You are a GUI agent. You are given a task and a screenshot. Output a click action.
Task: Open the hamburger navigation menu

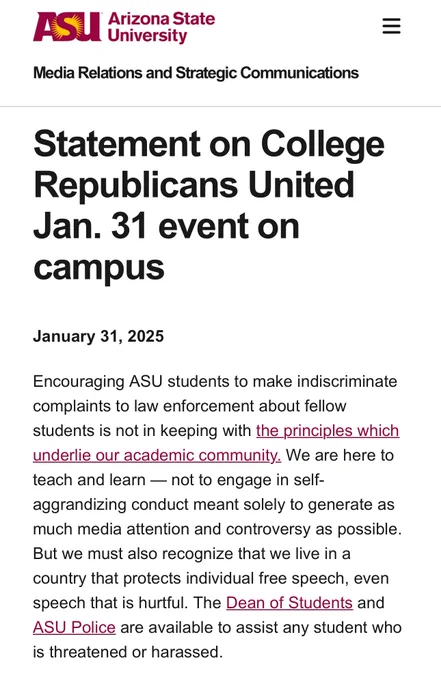[391, 26]
